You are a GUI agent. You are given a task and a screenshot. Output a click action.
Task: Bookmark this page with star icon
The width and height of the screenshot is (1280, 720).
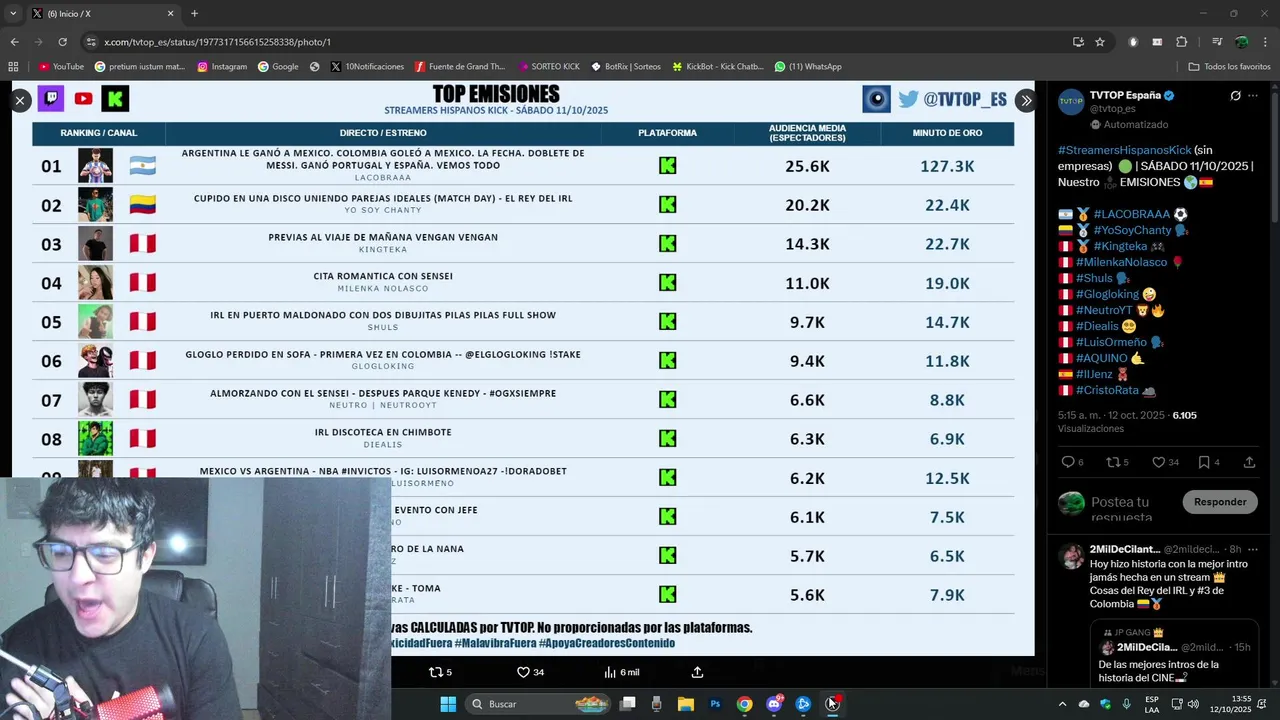1100,42
